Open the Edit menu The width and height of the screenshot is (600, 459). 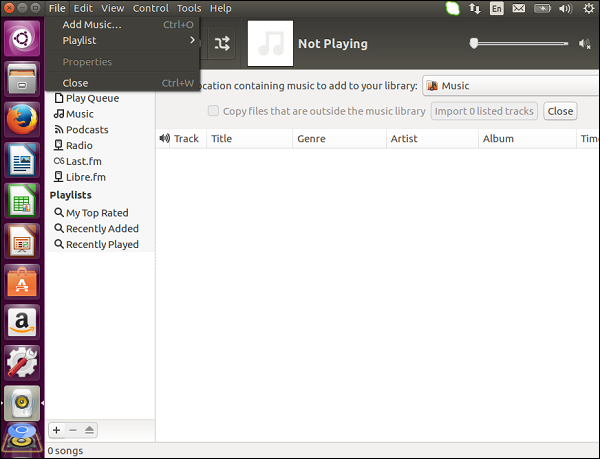coord(83,8)
